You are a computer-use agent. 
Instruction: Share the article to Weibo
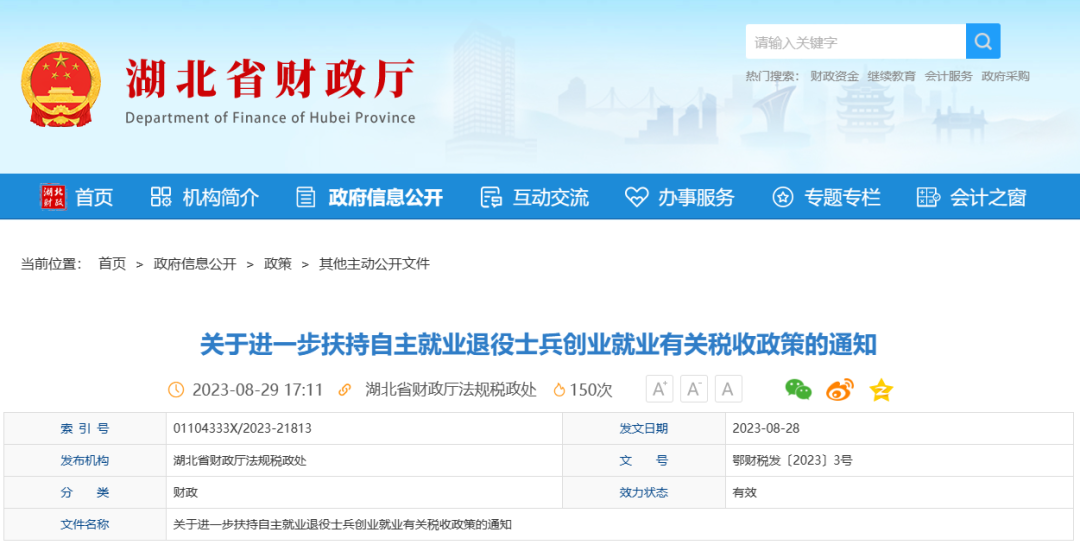839,389
